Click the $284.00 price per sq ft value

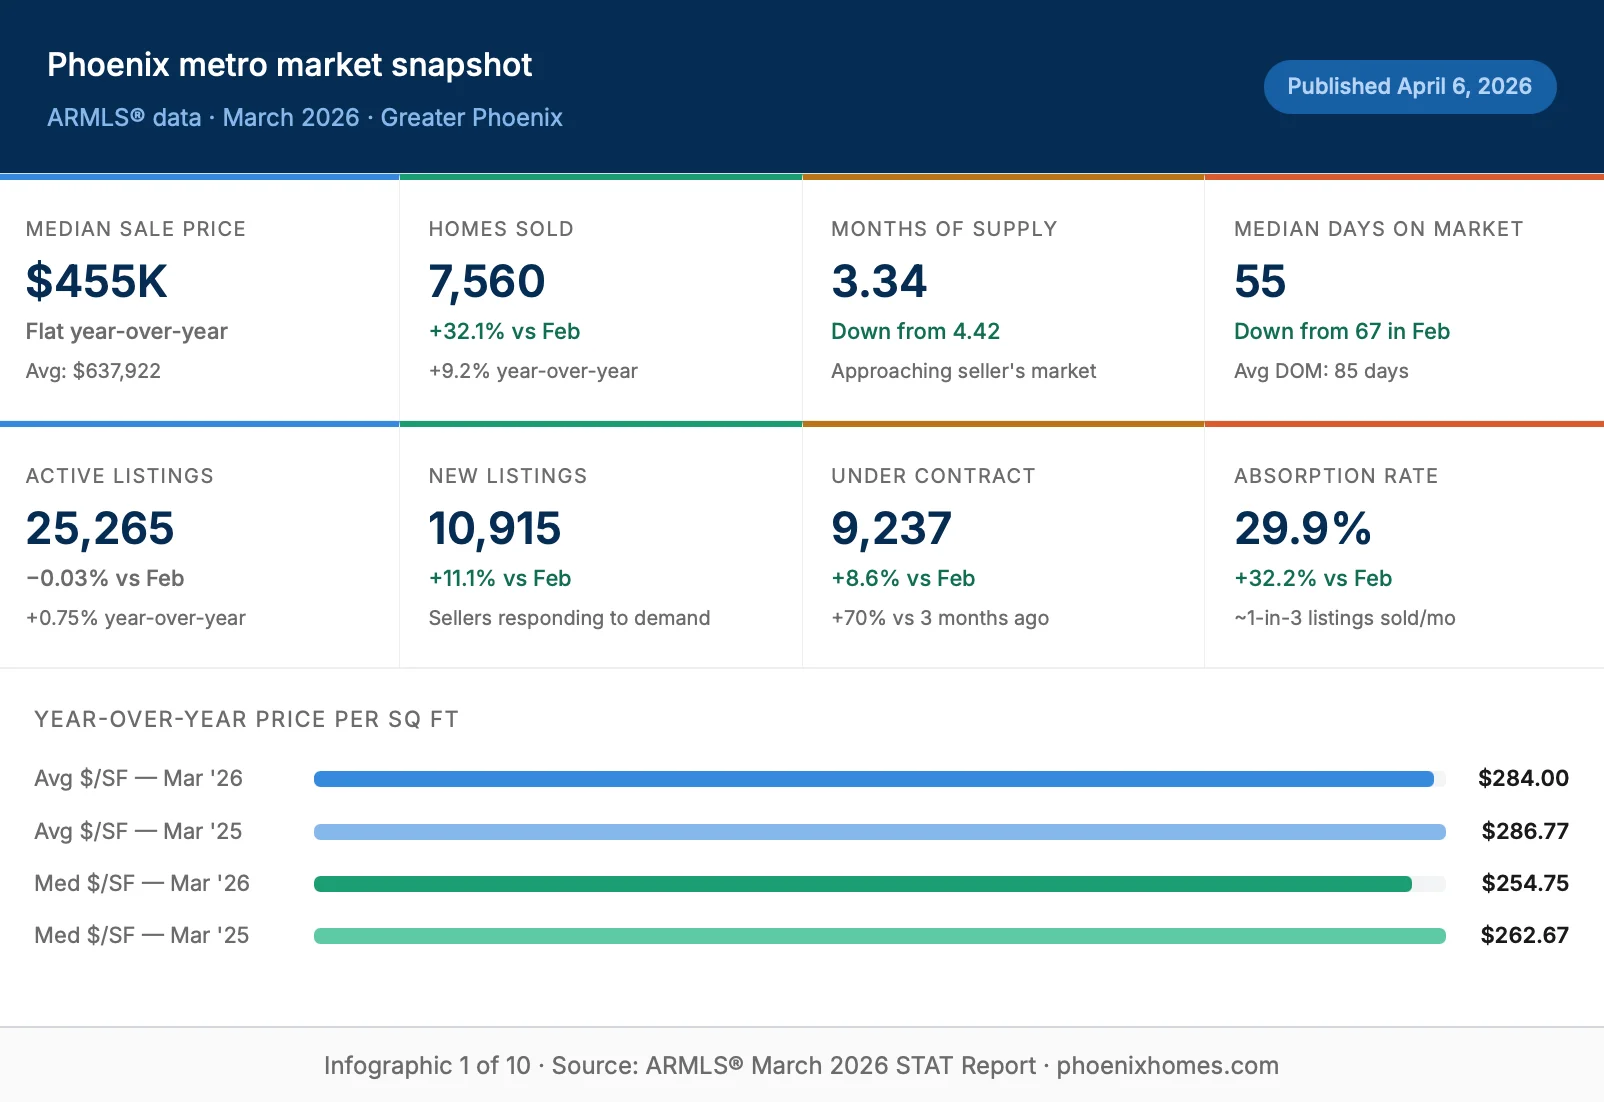[1523, 778]
